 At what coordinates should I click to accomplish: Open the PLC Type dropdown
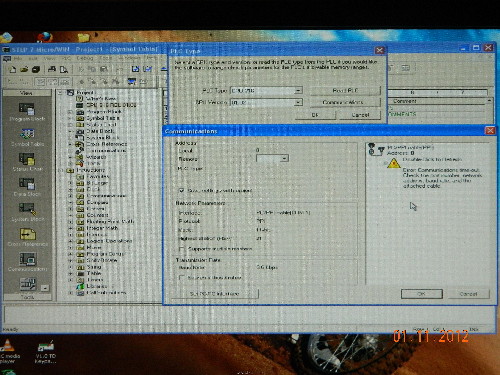click(298, 90)
